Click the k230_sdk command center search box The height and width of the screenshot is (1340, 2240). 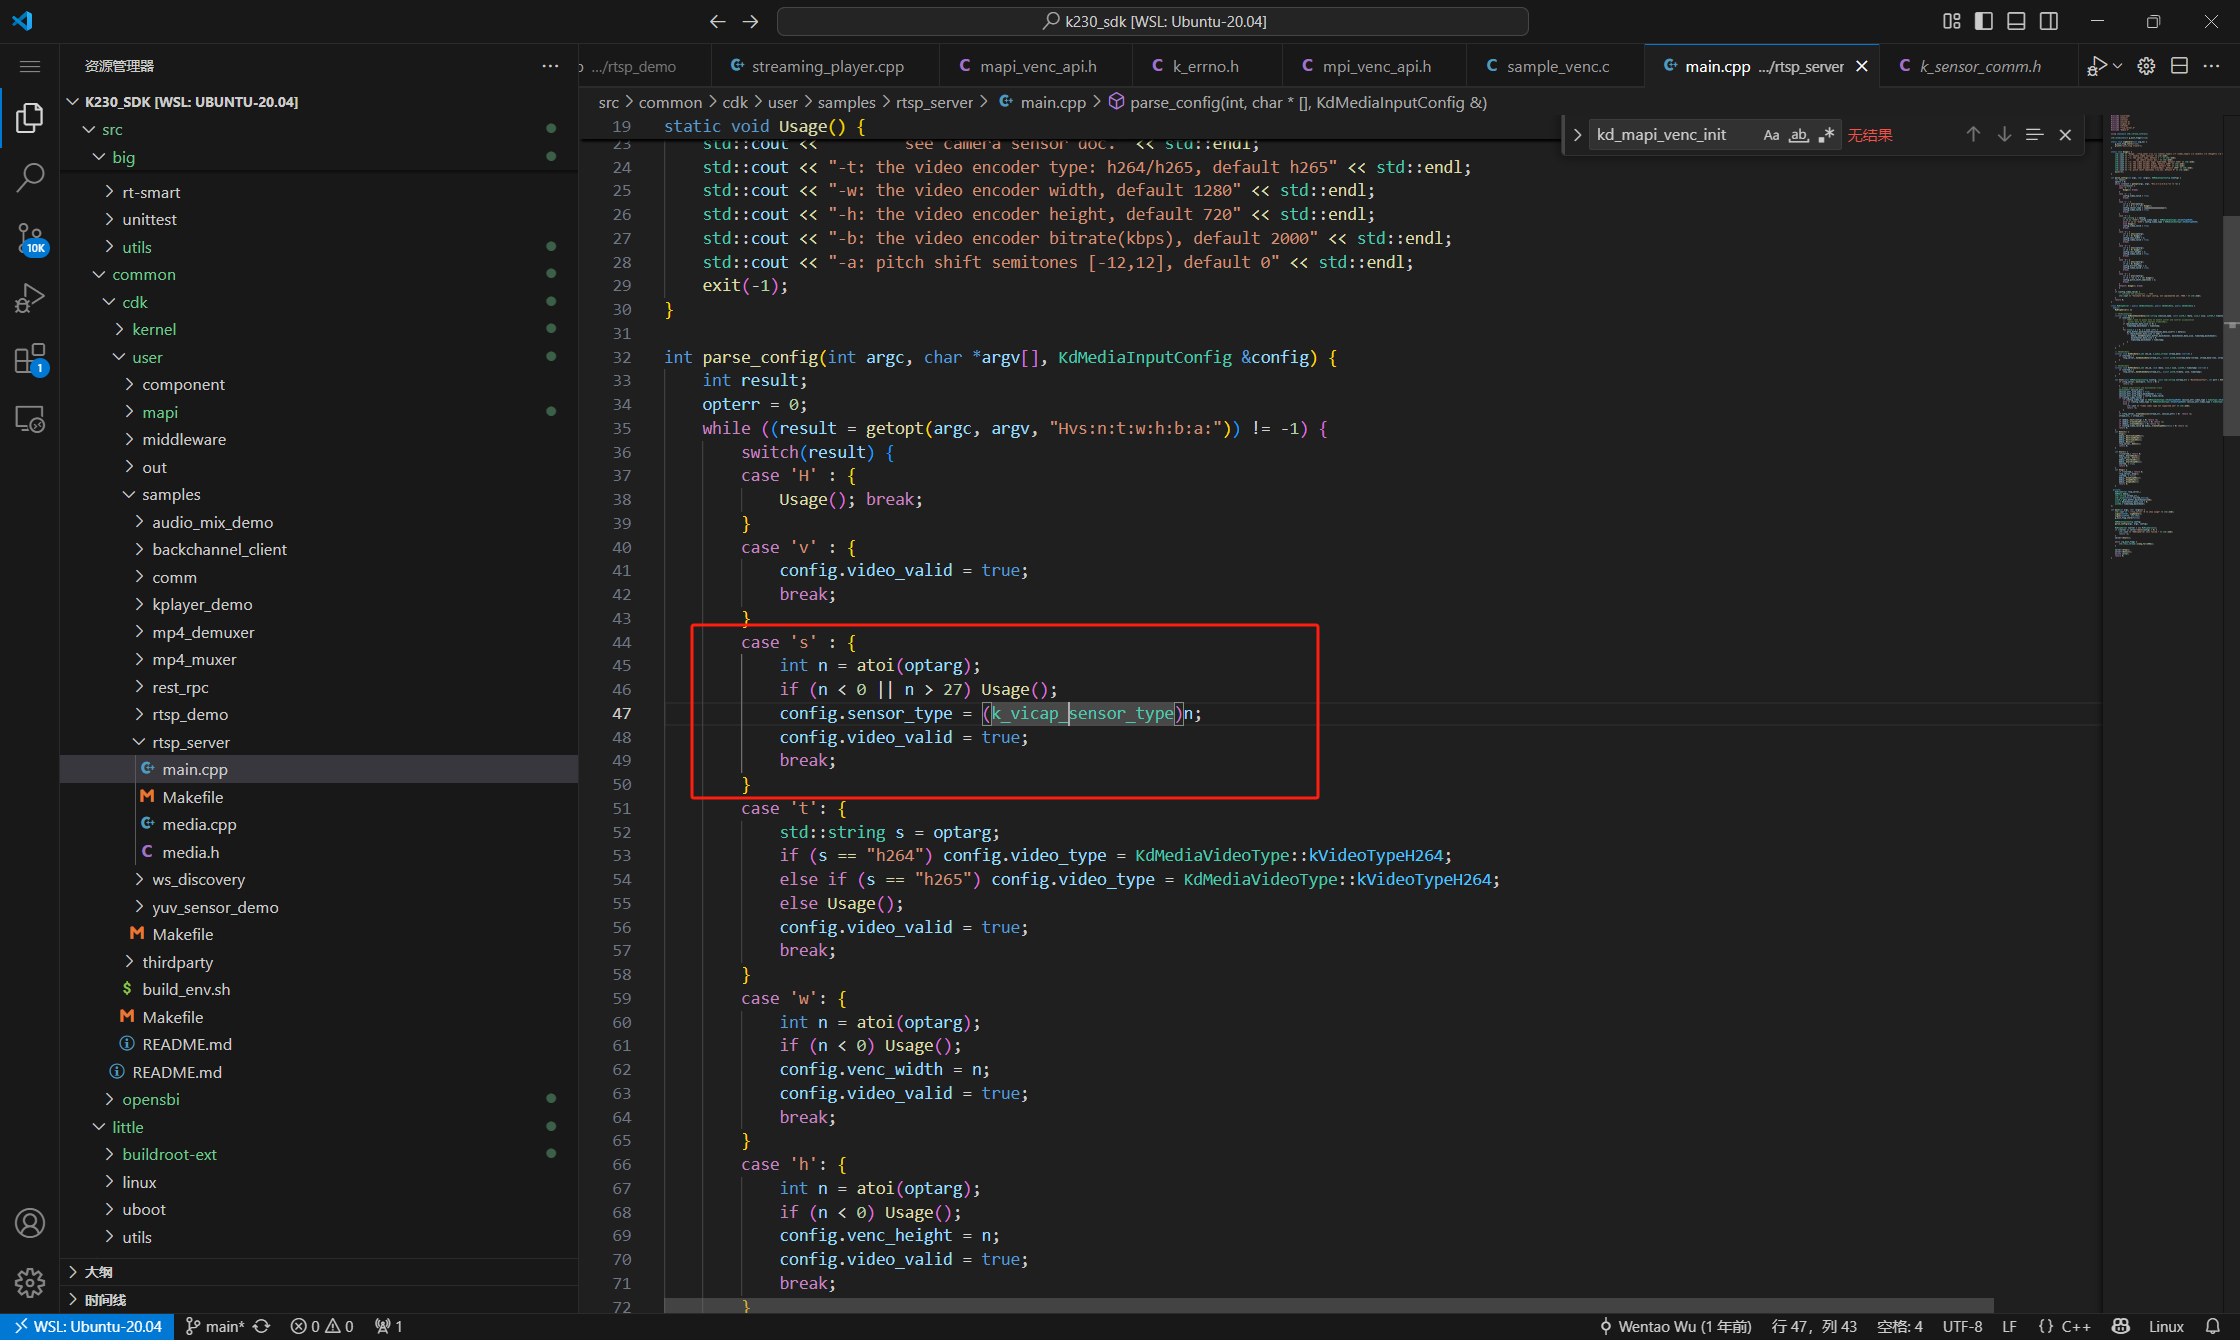pyautogui.click(x=1152, y=21)
